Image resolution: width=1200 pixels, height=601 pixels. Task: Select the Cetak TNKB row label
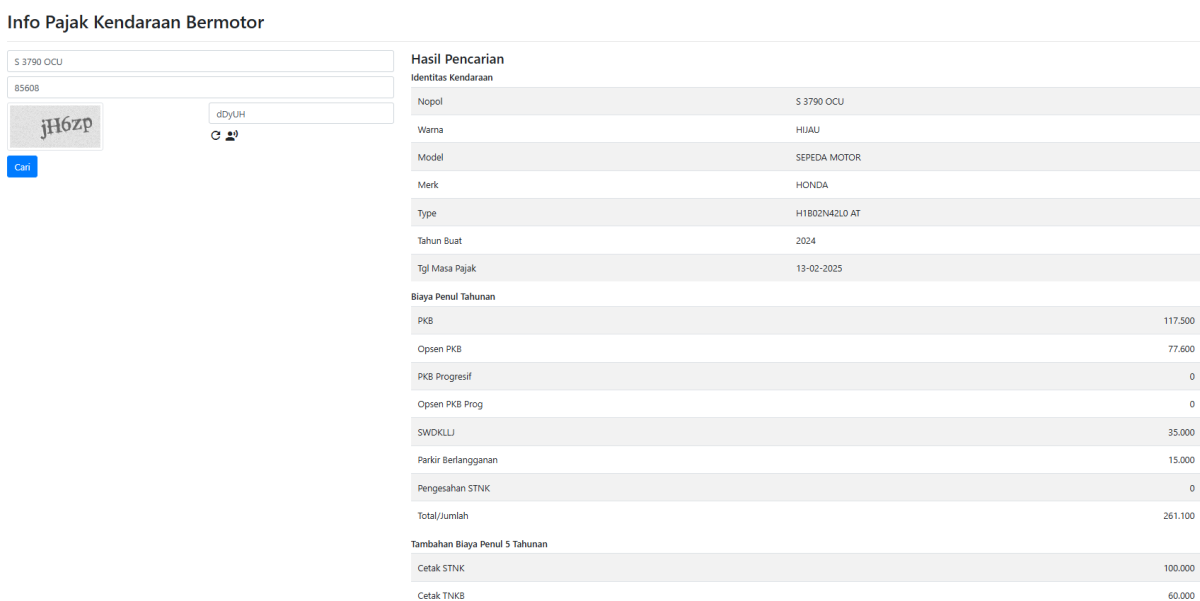[441, 596]
